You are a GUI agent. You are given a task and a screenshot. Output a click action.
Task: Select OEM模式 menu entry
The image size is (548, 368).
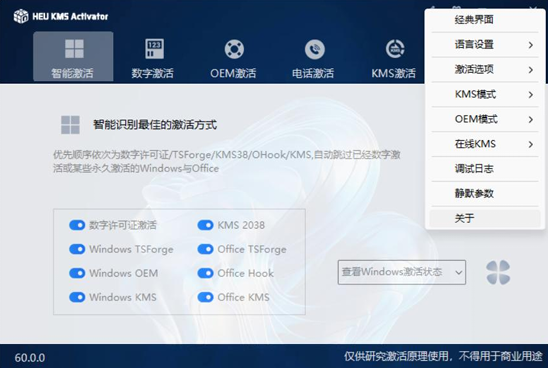pyautogui.click(x=485, y=119)
